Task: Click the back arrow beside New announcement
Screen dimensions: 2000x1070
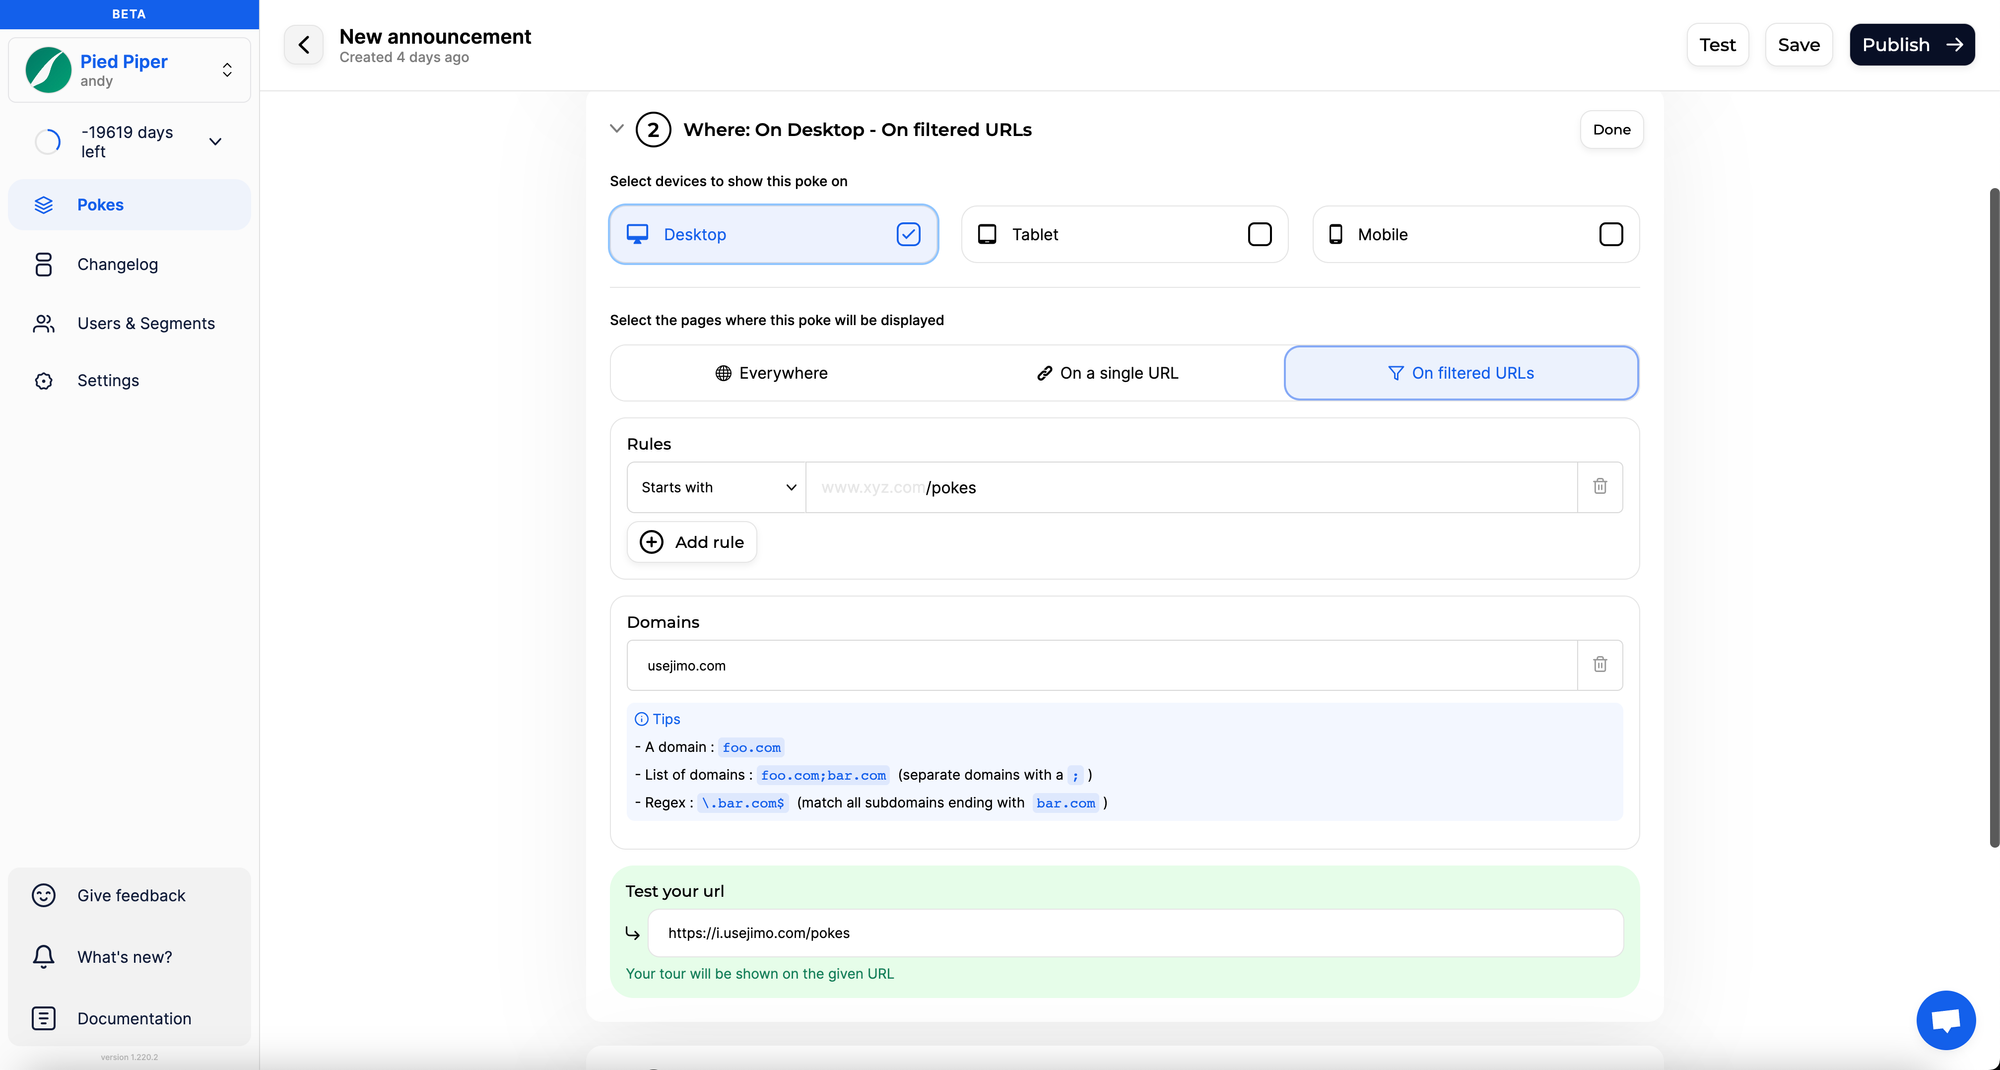Action: point(304,45)
